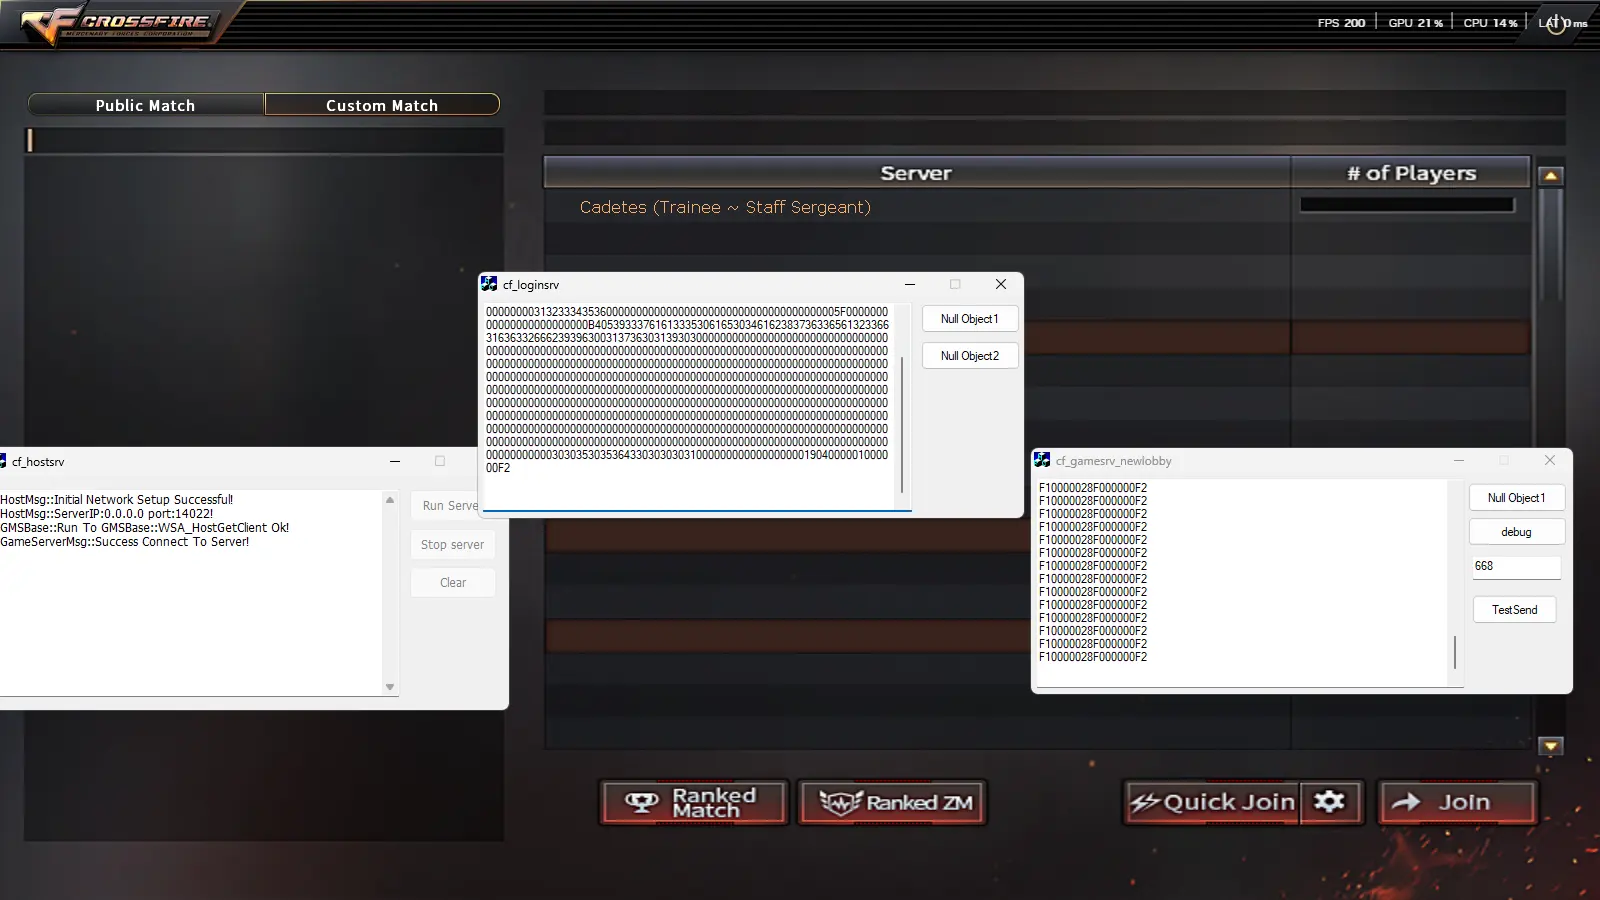Click the server list vertical scrollbar
1600x900 pixels.
pos(1551,245)
